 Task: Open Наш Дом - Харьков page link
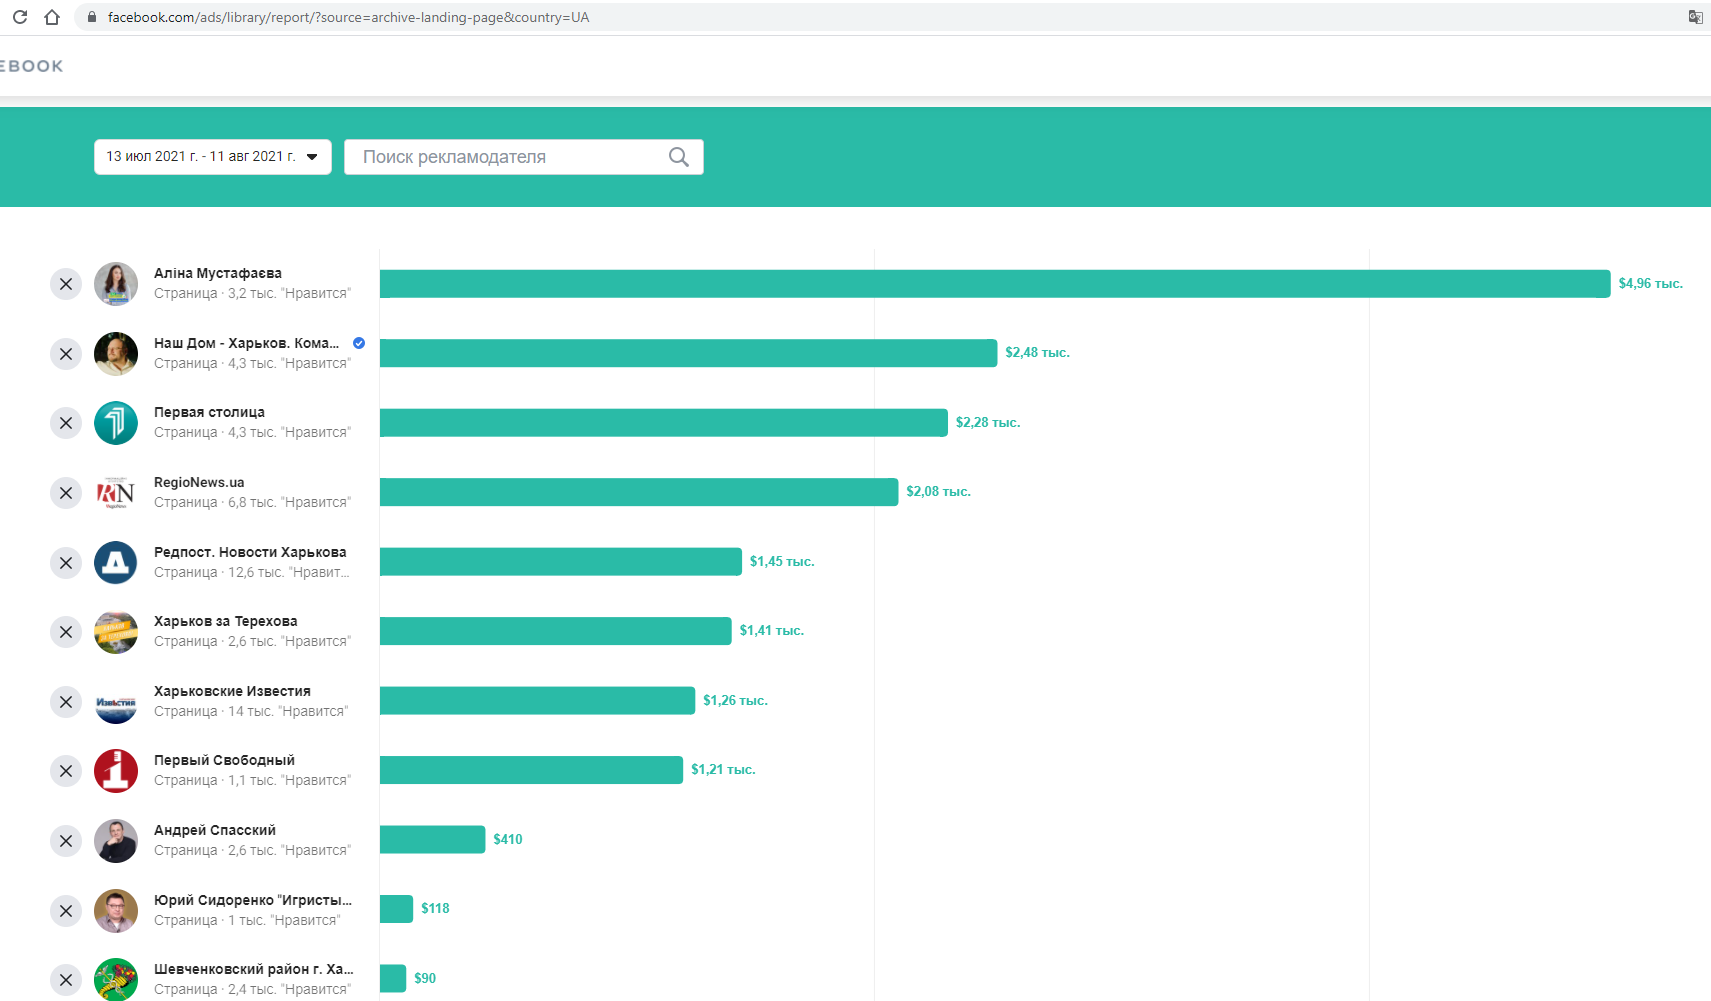(246, 343)
